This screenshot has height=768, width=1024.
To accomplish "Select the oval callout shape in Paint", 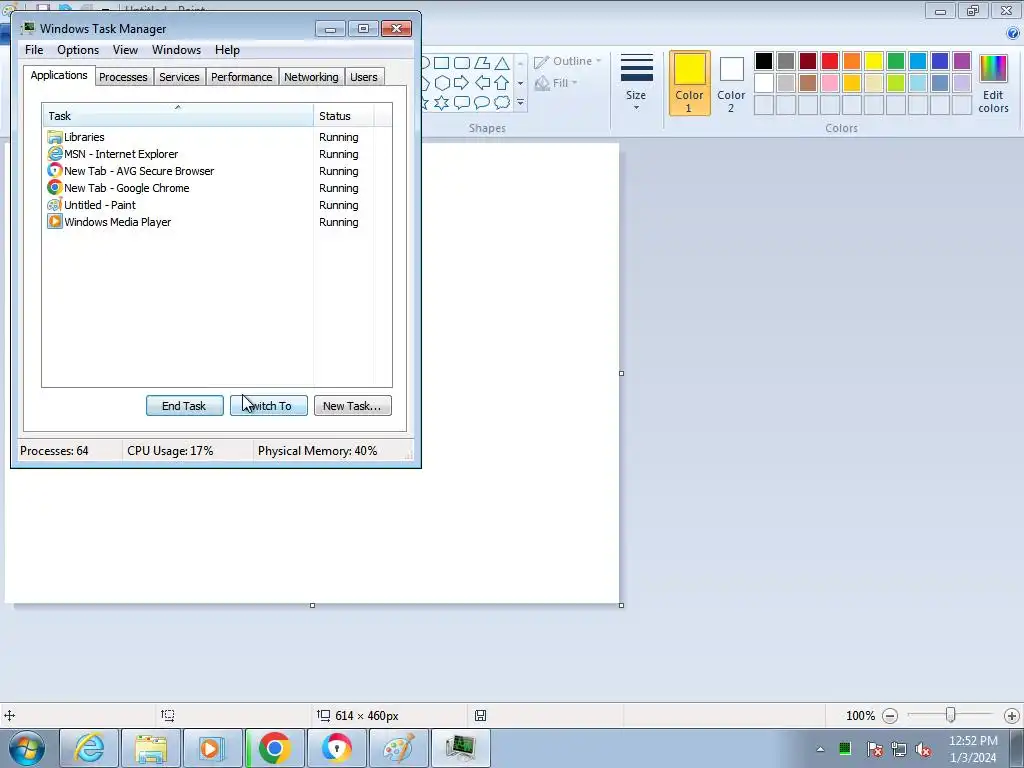I will click(x=482, y=103).
